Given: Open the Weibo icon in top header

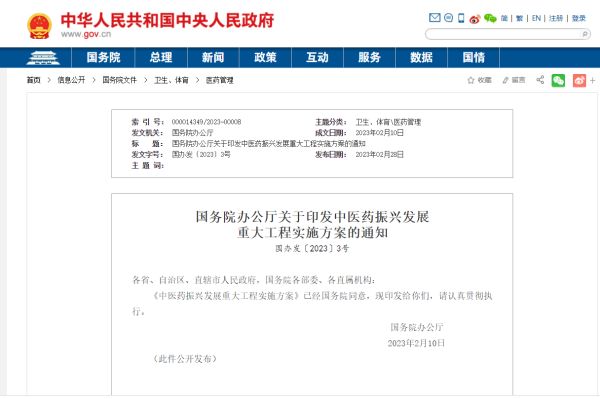Looking at the screenshot, I should tap(474, 18).
